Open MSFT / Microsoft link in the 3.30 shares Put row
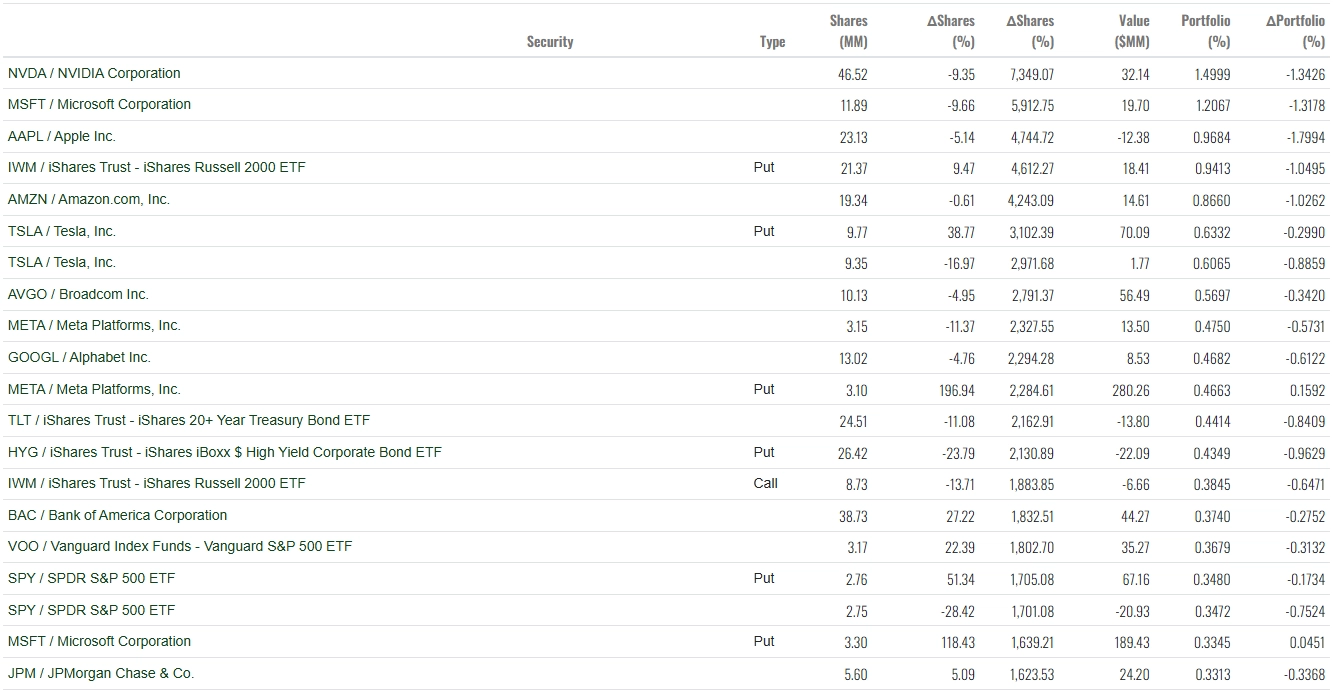The height and width of the screenshot is (694, 1333). [x=99, y=641]
